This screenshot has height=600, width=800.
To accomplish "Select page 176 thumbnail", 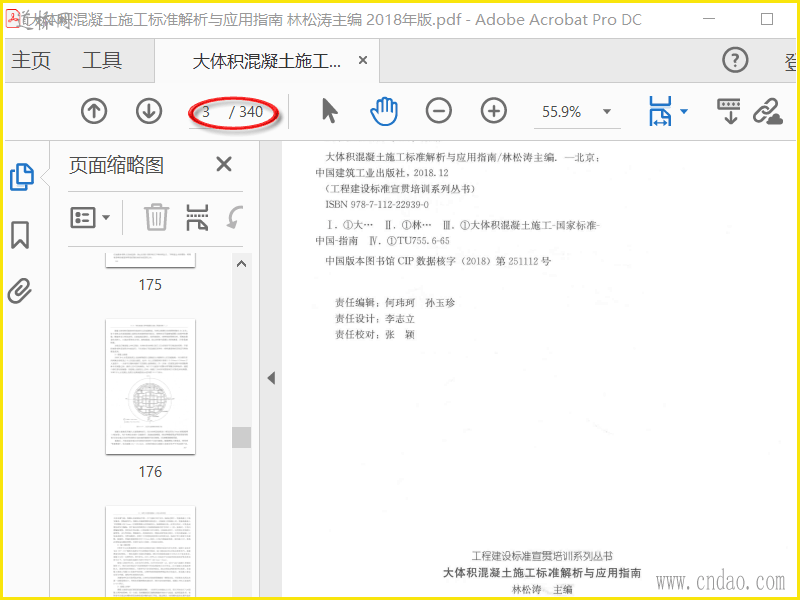I will click(x=151, y=387).
